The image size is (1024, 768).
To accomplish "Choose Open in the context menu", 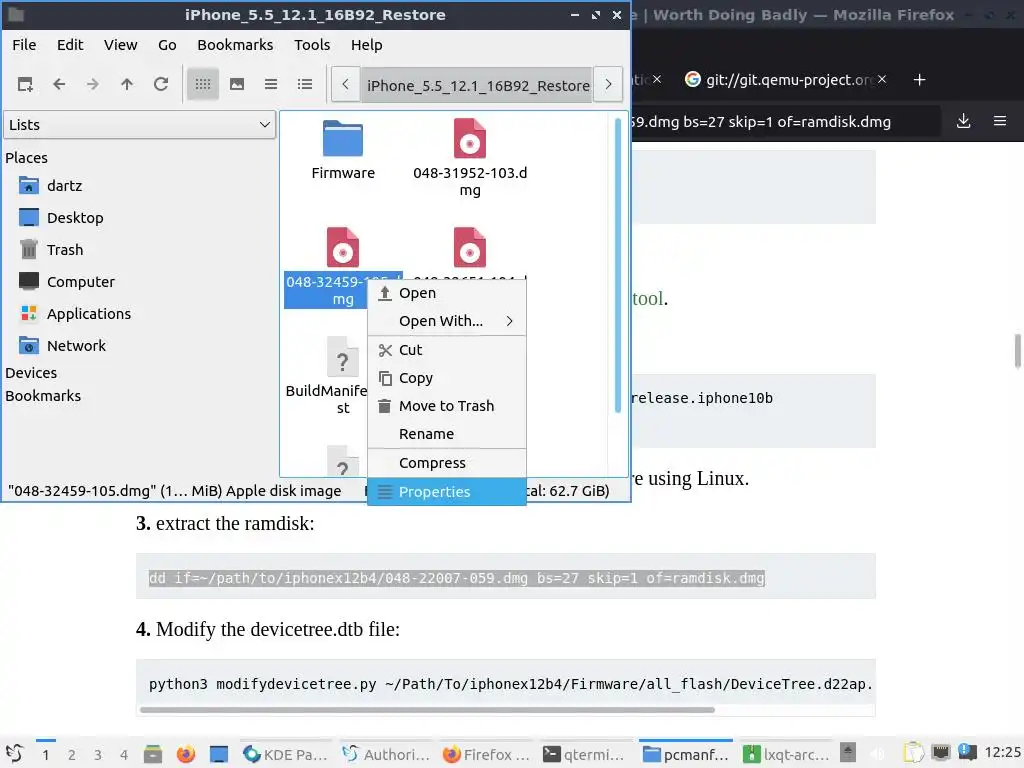I will [447, 293].
